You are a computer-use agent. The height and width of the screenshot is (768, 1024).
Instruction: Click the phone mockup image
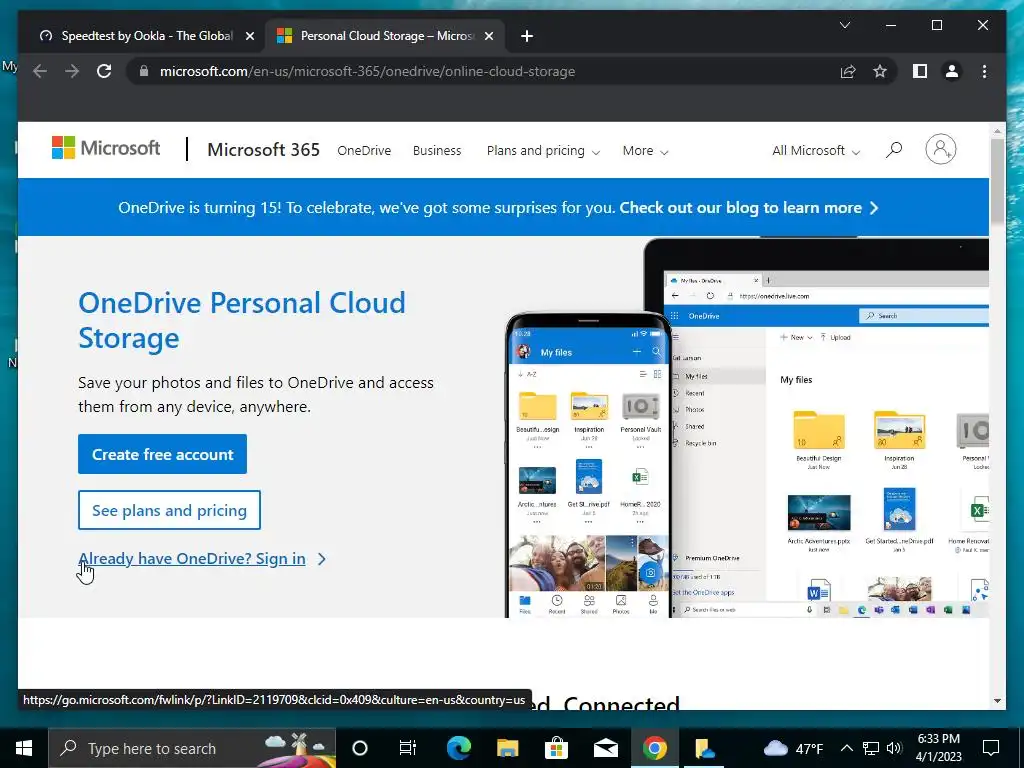[588, 465]
